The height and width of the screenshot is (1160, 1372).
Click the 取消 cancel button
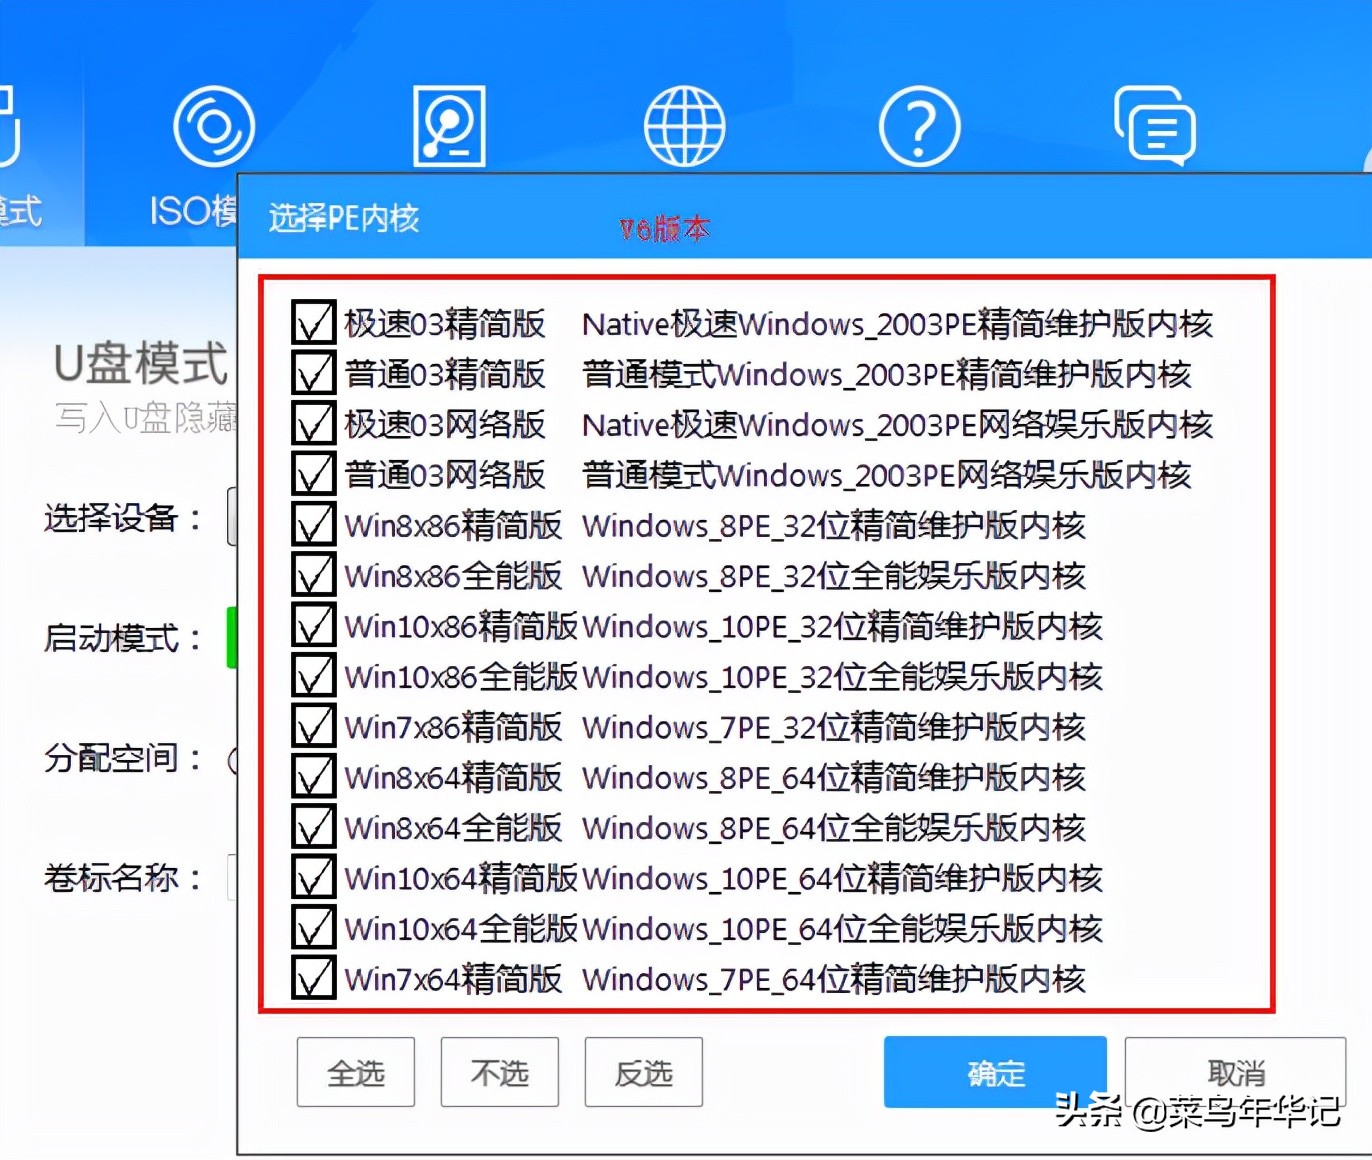(x=1236, y=1072)
